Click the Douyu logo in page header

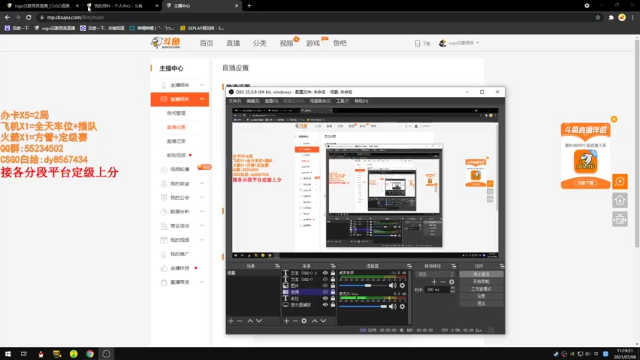[165, 43]
